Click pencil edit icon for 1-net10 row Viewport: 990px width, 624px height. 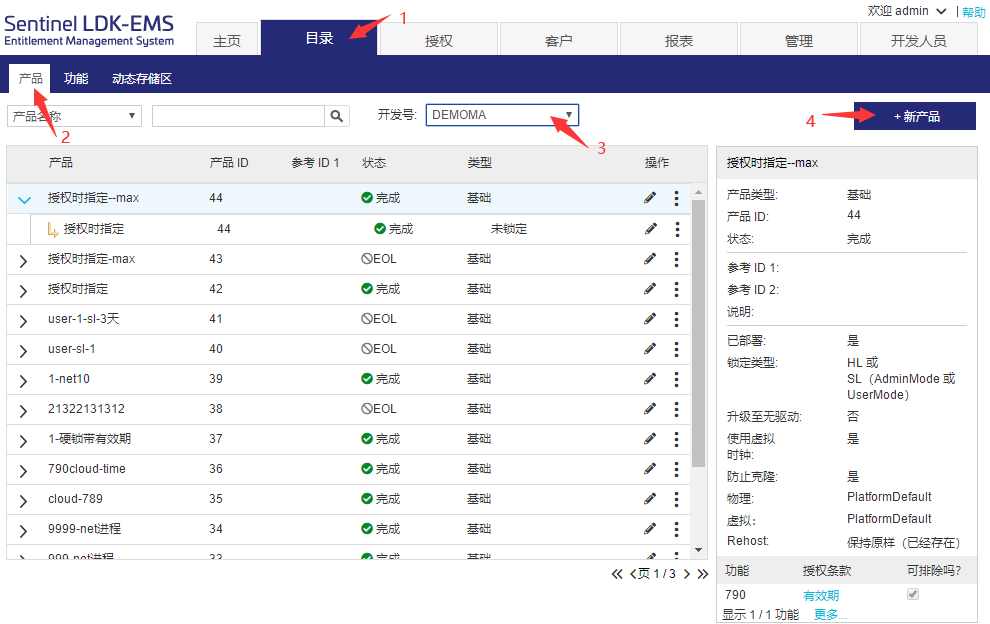click(x=650, y=379)
